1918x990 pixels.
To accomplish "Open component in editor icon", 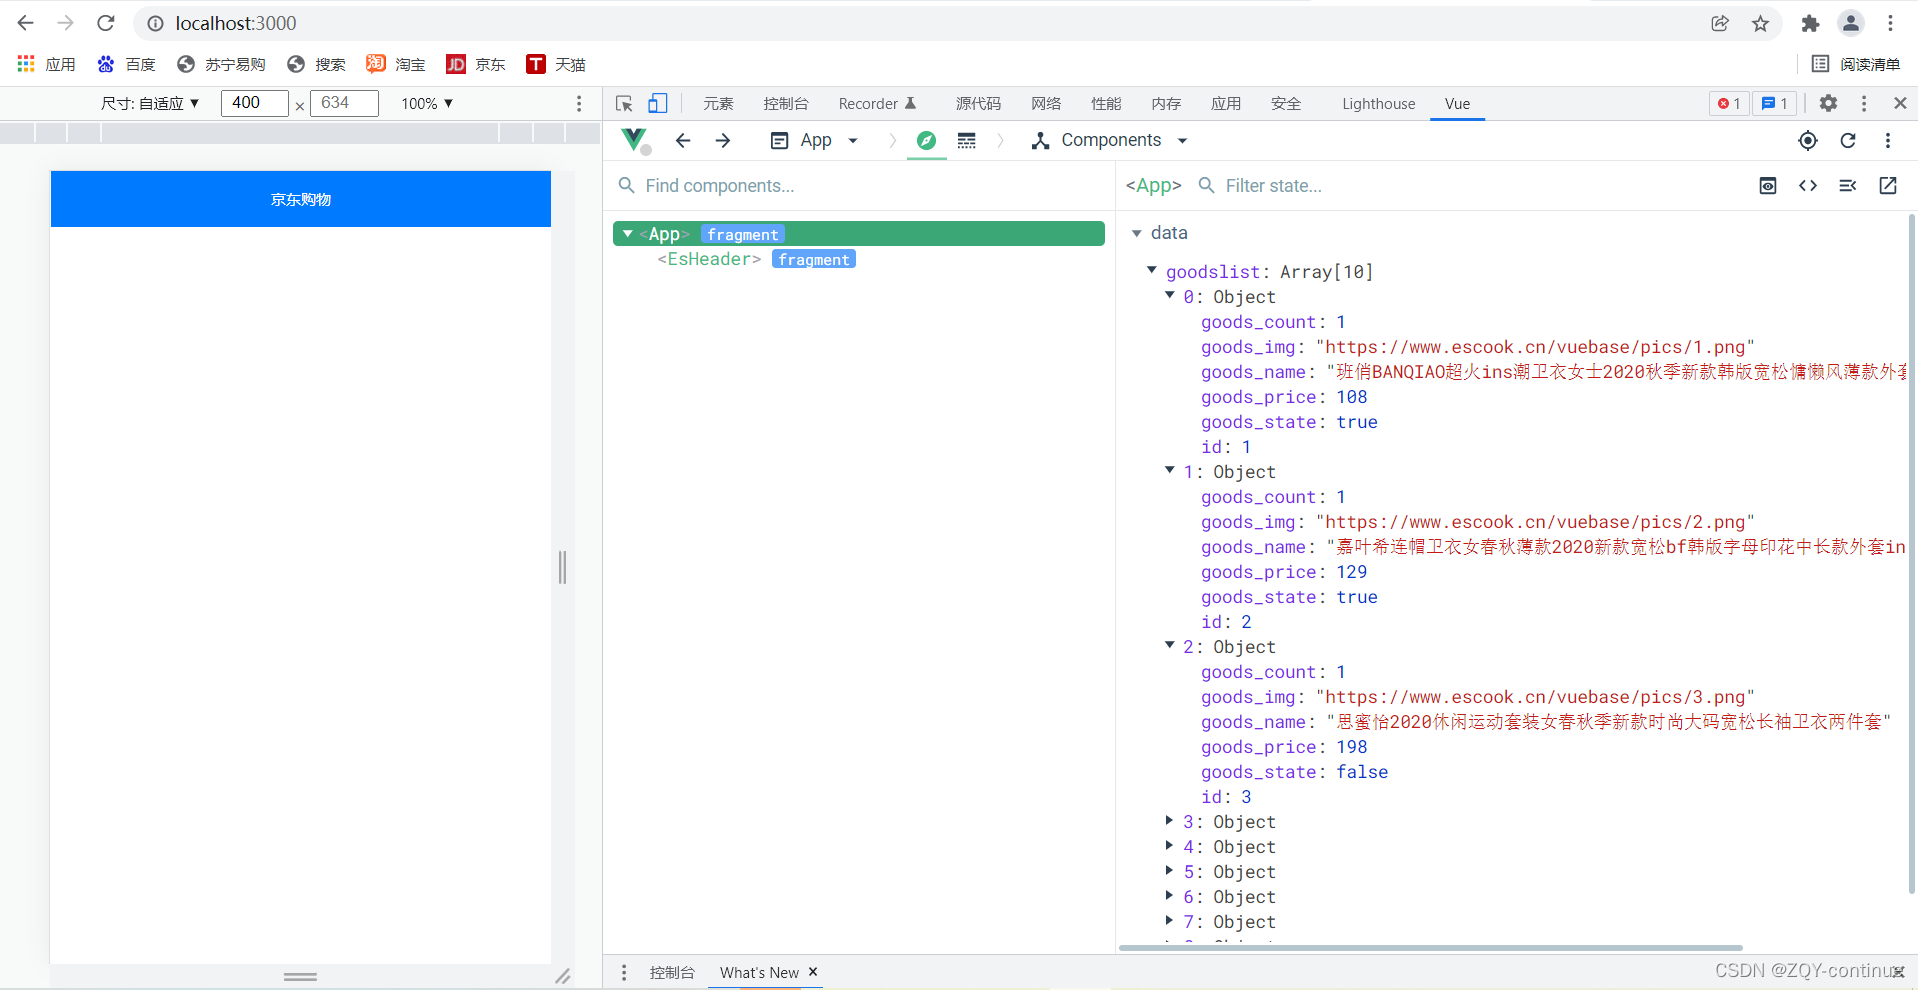I will click(x=1888, y=186).
